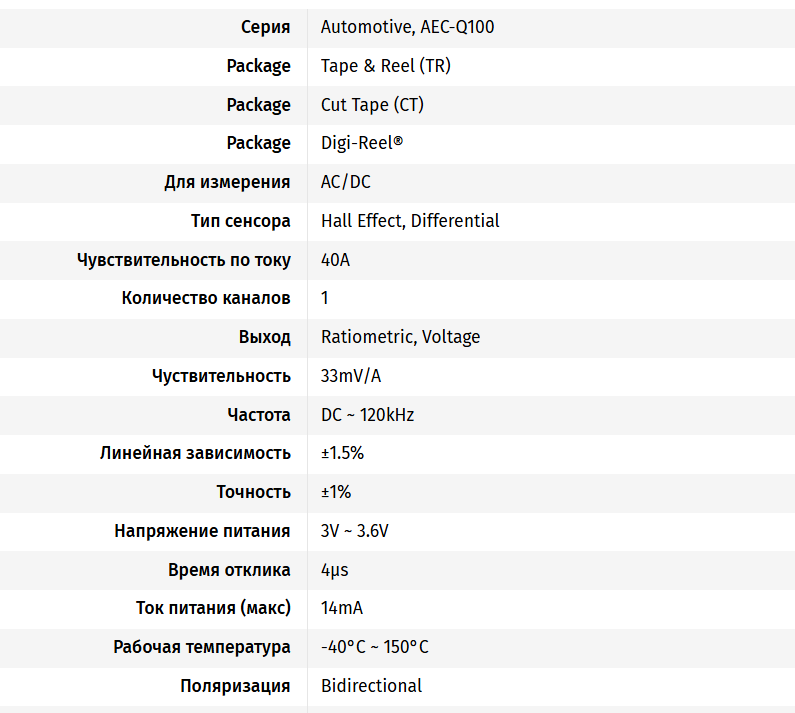
Task: Click the "Bidirectional" polarization value
Action: click(x=371, y=686)
